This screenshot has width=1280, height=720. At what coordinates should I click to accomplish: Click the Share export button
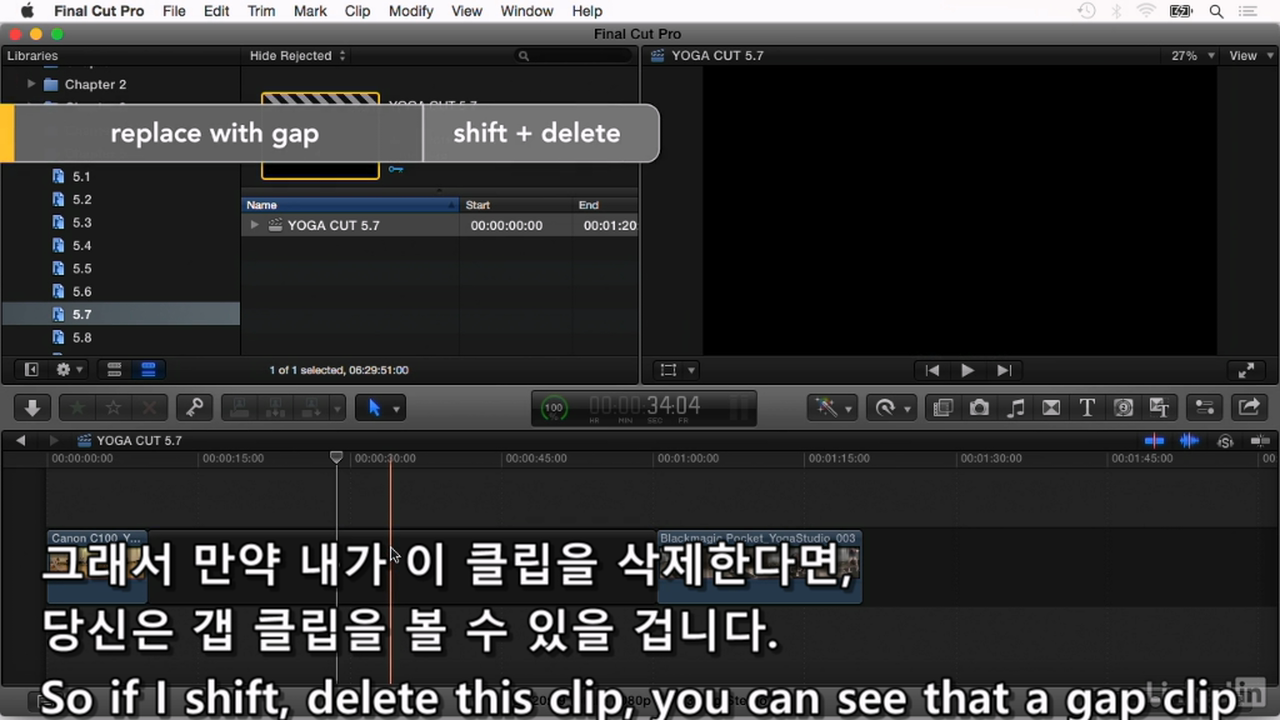(x=1249, y=407)
